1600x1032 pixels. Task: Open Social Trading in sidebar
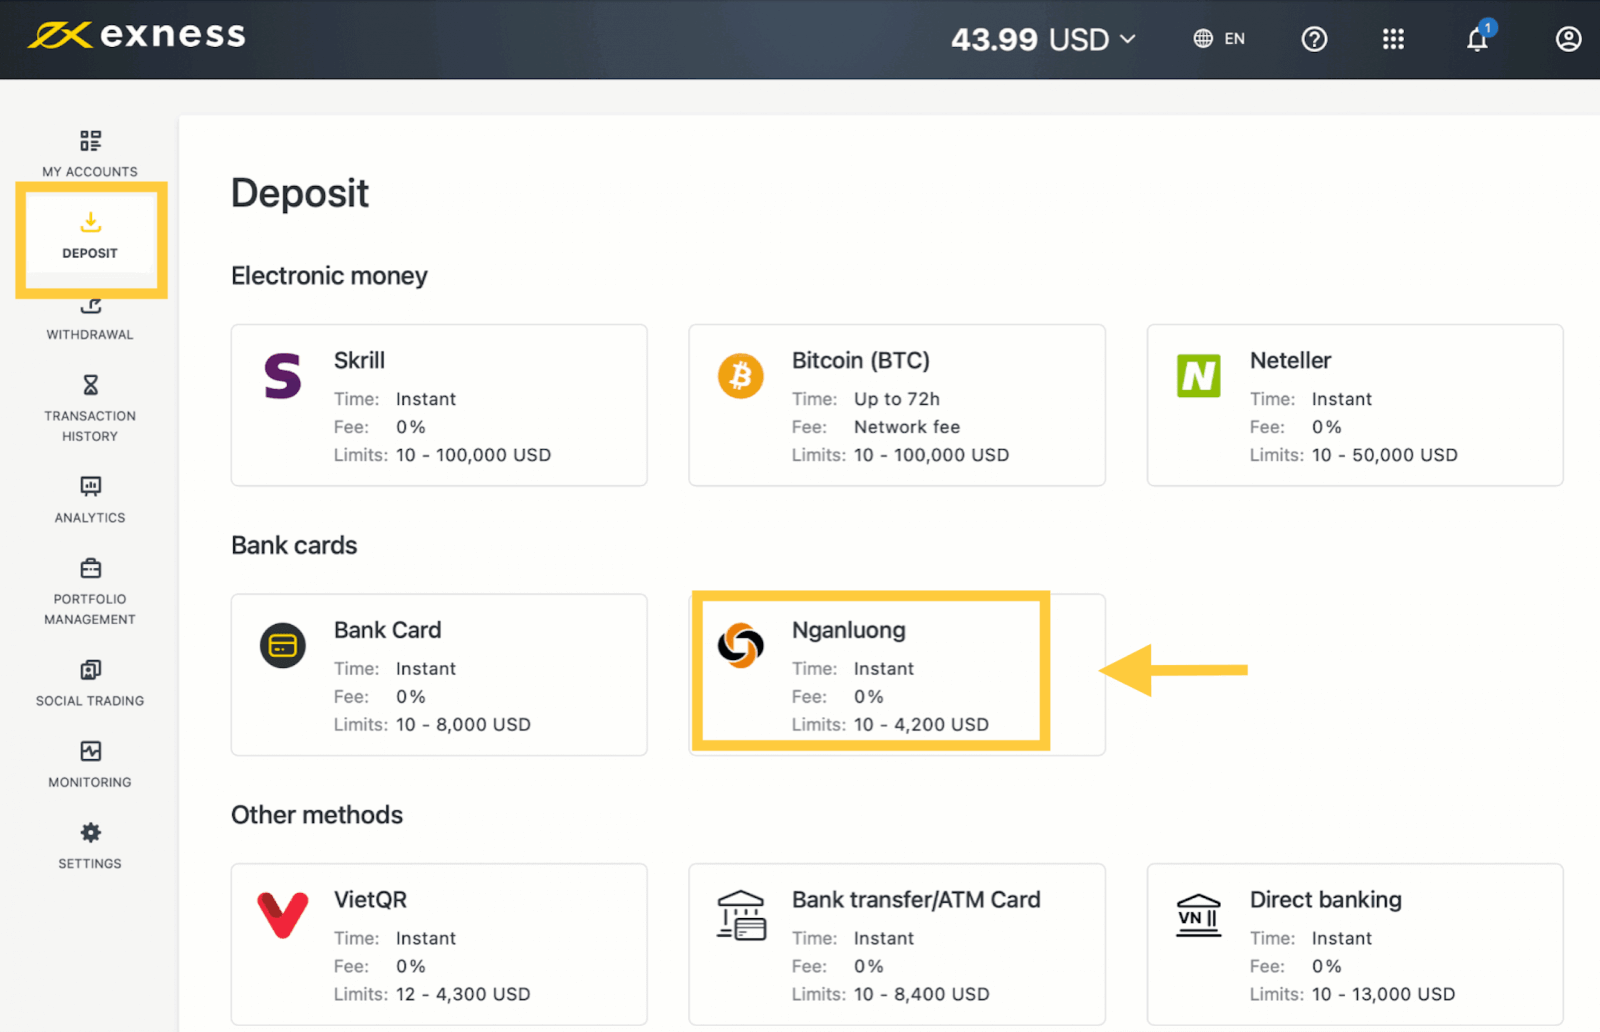point(90,683)
